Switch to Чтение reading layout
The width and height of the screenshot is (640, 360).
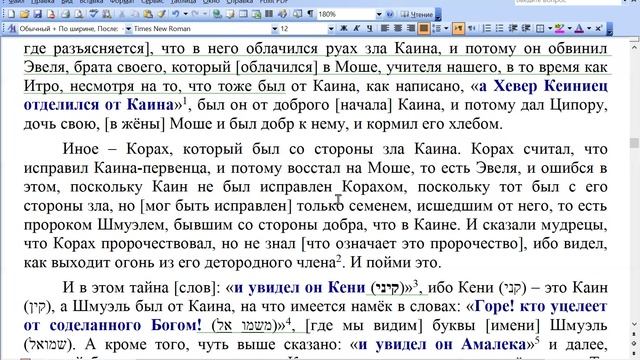pyautogui.click(x=417, y=14)
